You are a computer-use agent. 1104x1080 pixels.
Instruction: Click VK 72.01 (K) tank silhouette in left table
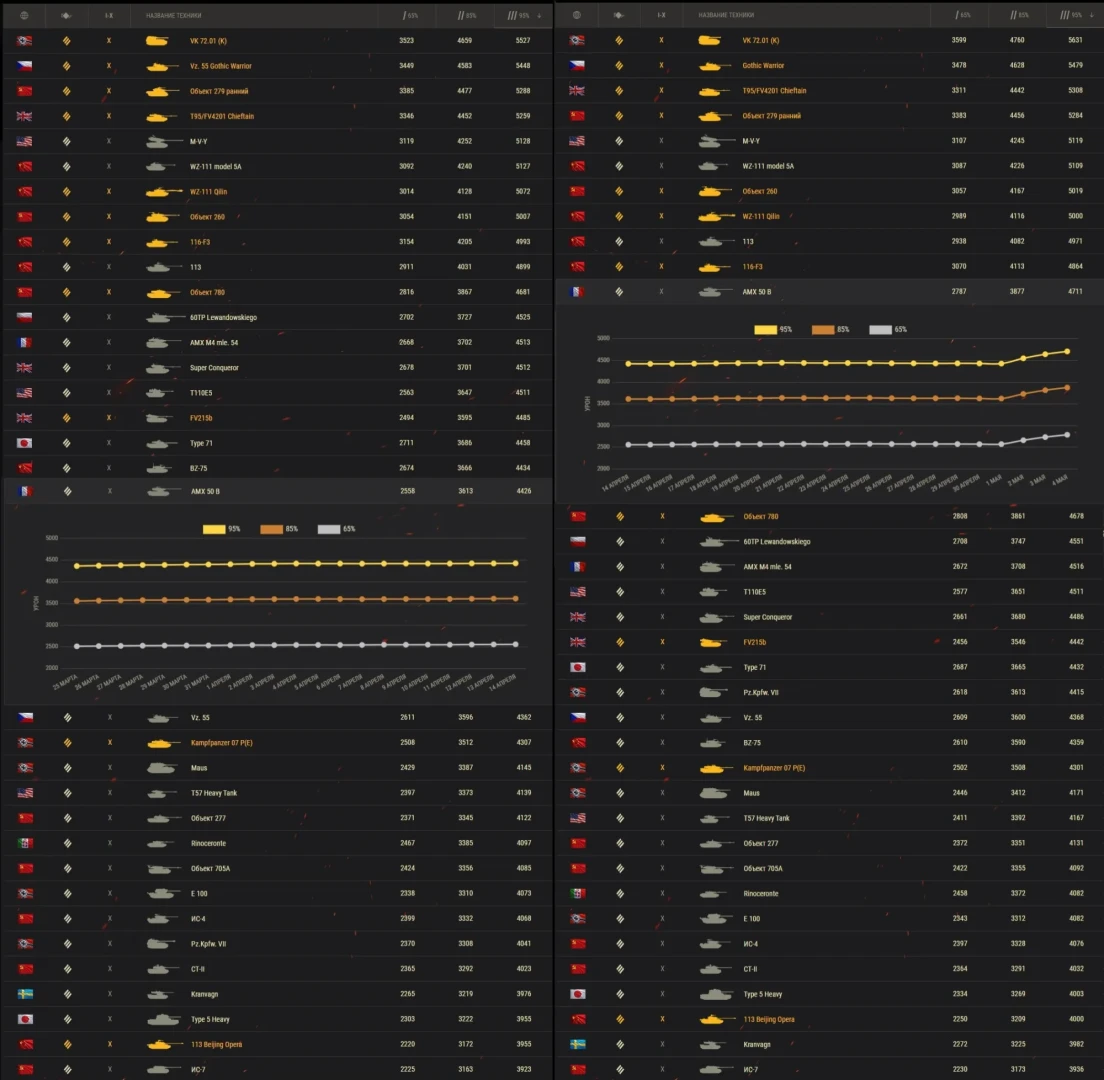[x=157, y=41]
